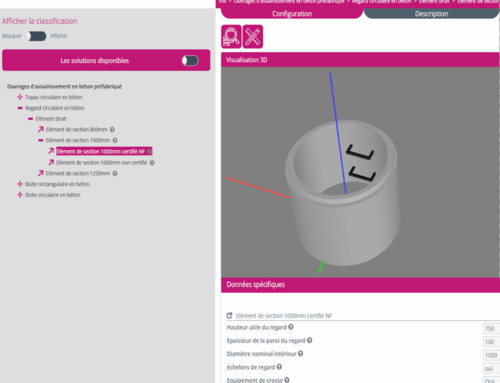The width and height of the screenshot is (500, 383).
Task: Select Elément de section 1000mm certifié NF
Action: (101, 152)
